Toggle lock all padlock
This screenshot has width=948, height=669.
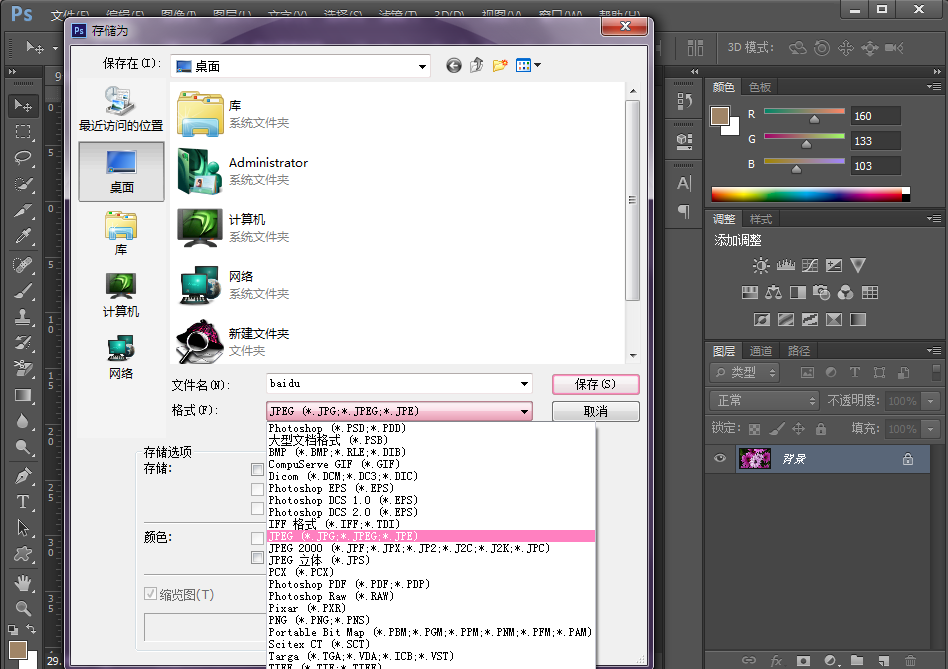pos(820,429)
